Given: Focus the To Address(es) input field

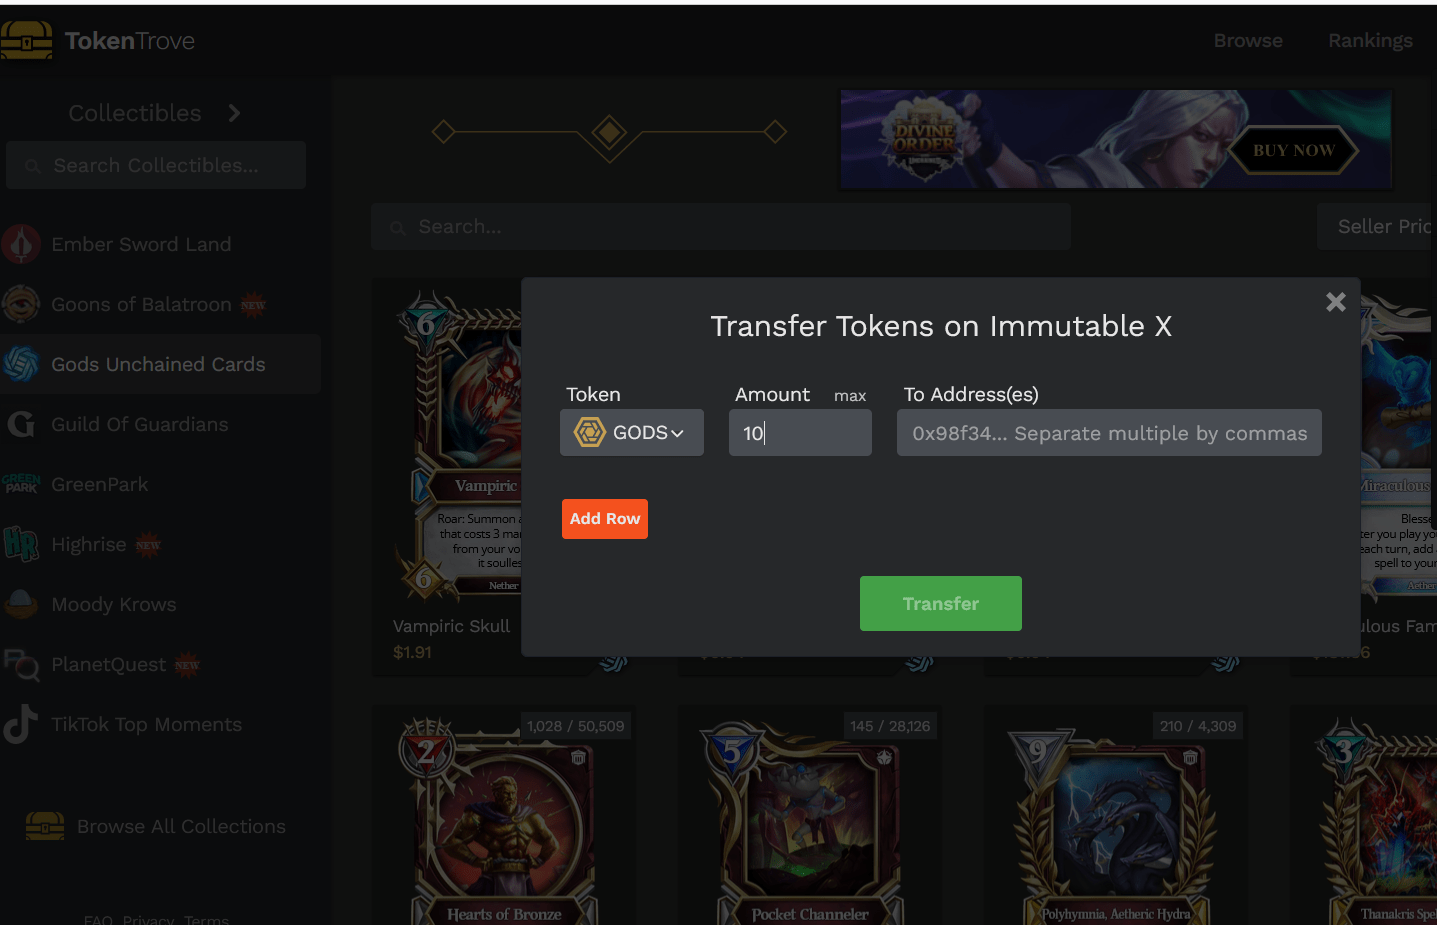Looking at the screenshot, I should click(x=1109, y=433).
